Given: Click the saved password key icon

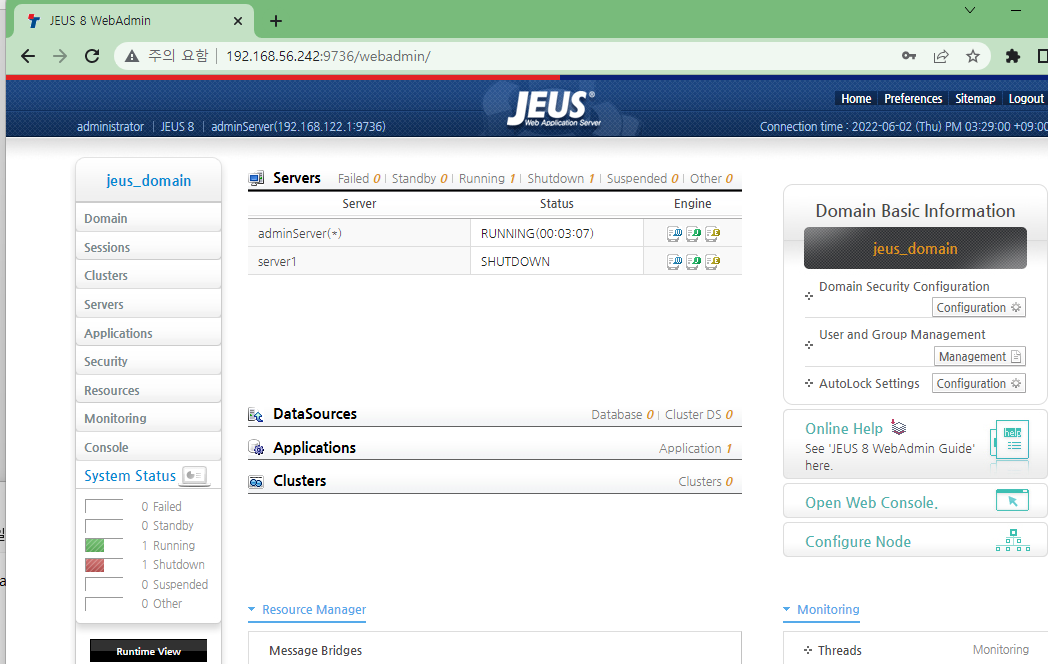Looking at the screenshot, I should 909,56.
